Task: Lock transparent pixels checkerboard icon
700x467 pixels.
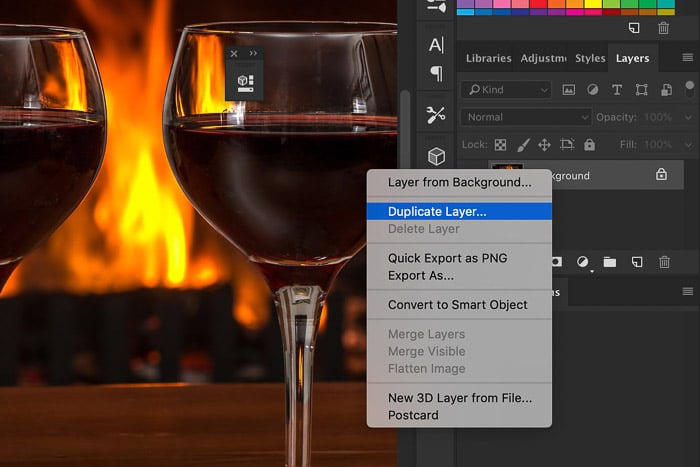Action: click(500, 145)
